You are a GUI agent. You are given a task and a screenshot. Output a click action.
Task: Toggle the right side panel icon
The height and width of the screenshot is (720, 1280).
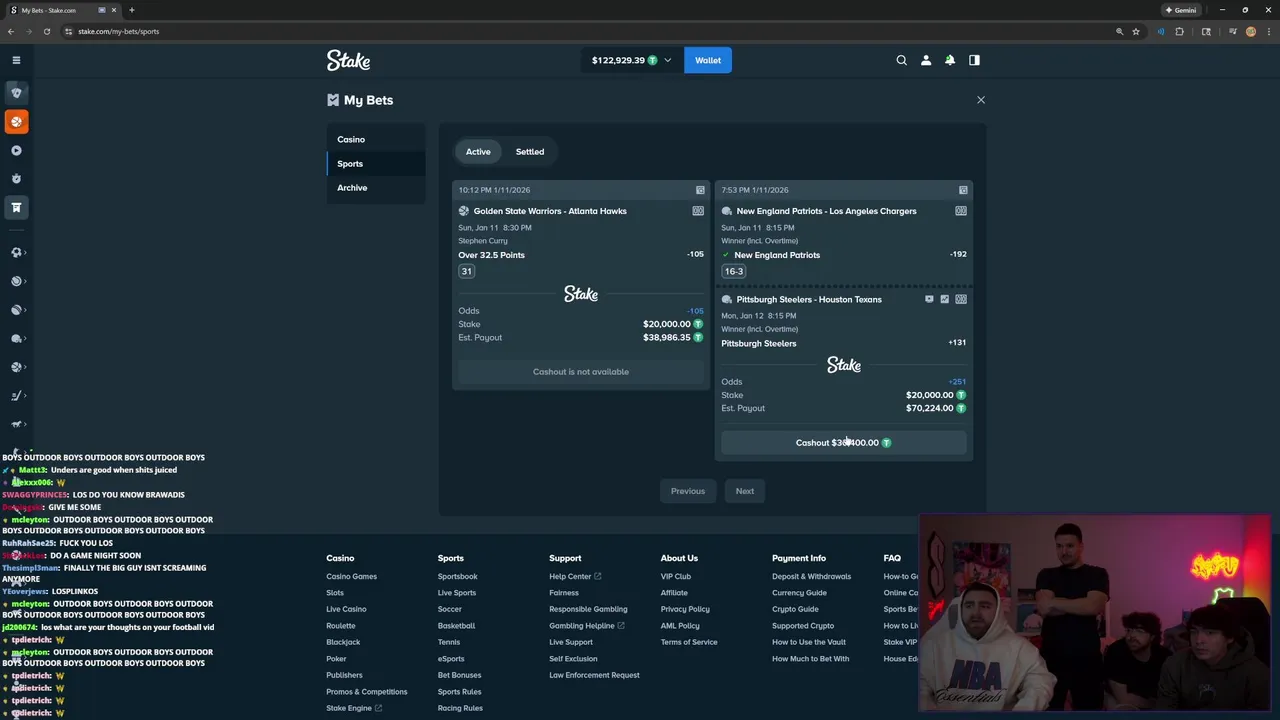[974, 60]
